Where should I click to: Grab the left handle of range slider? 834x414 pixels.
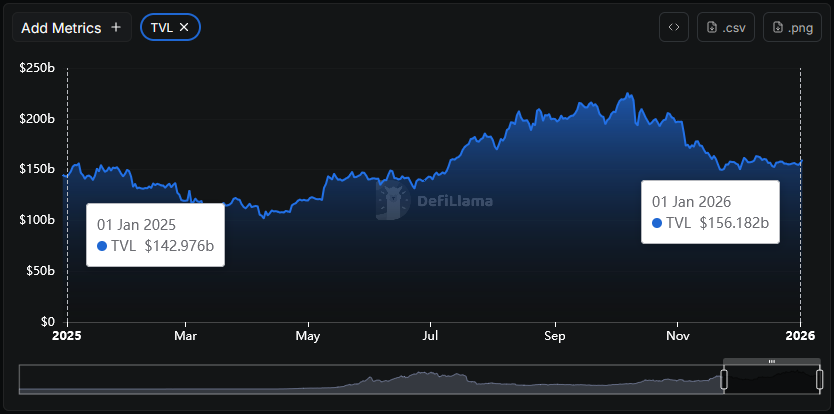[x=724, y=380]
